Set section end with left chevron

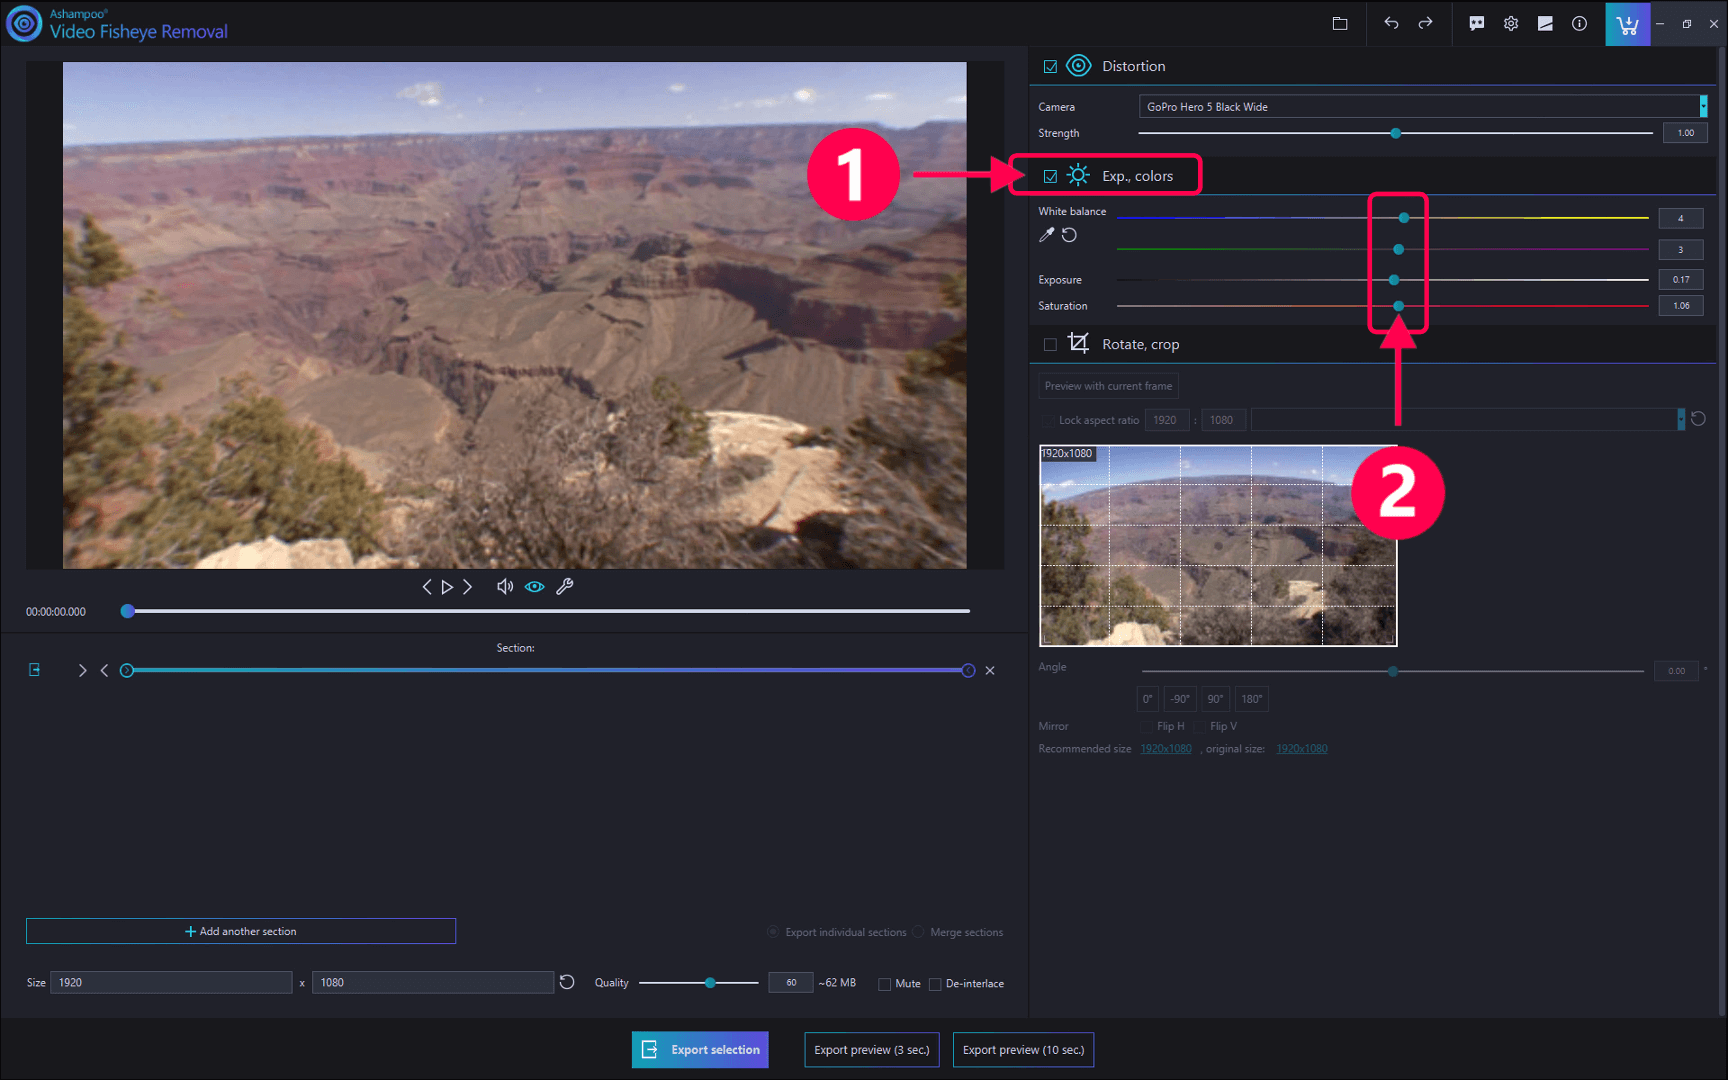[104, 670]
